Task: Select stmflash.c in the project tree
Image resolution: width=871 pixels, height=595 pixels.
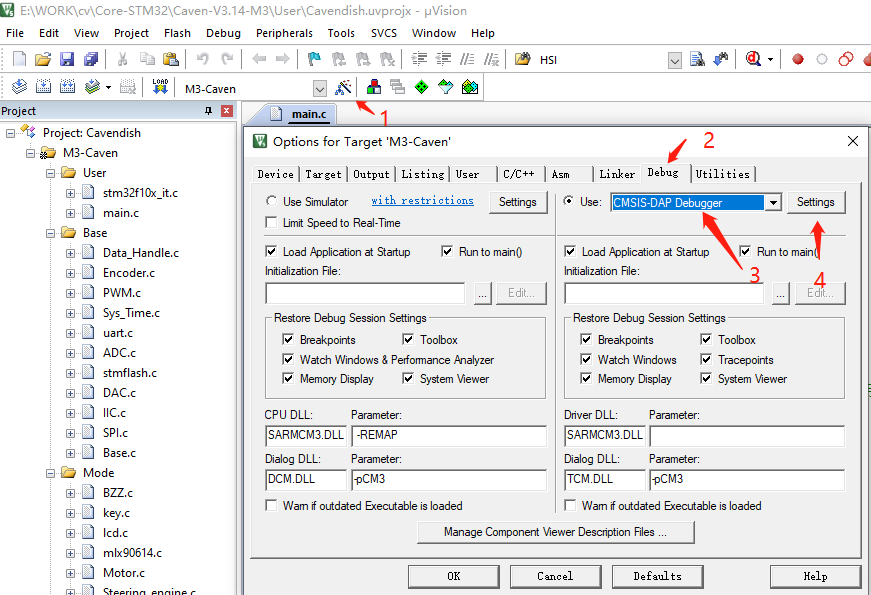Action: (129, 373)
